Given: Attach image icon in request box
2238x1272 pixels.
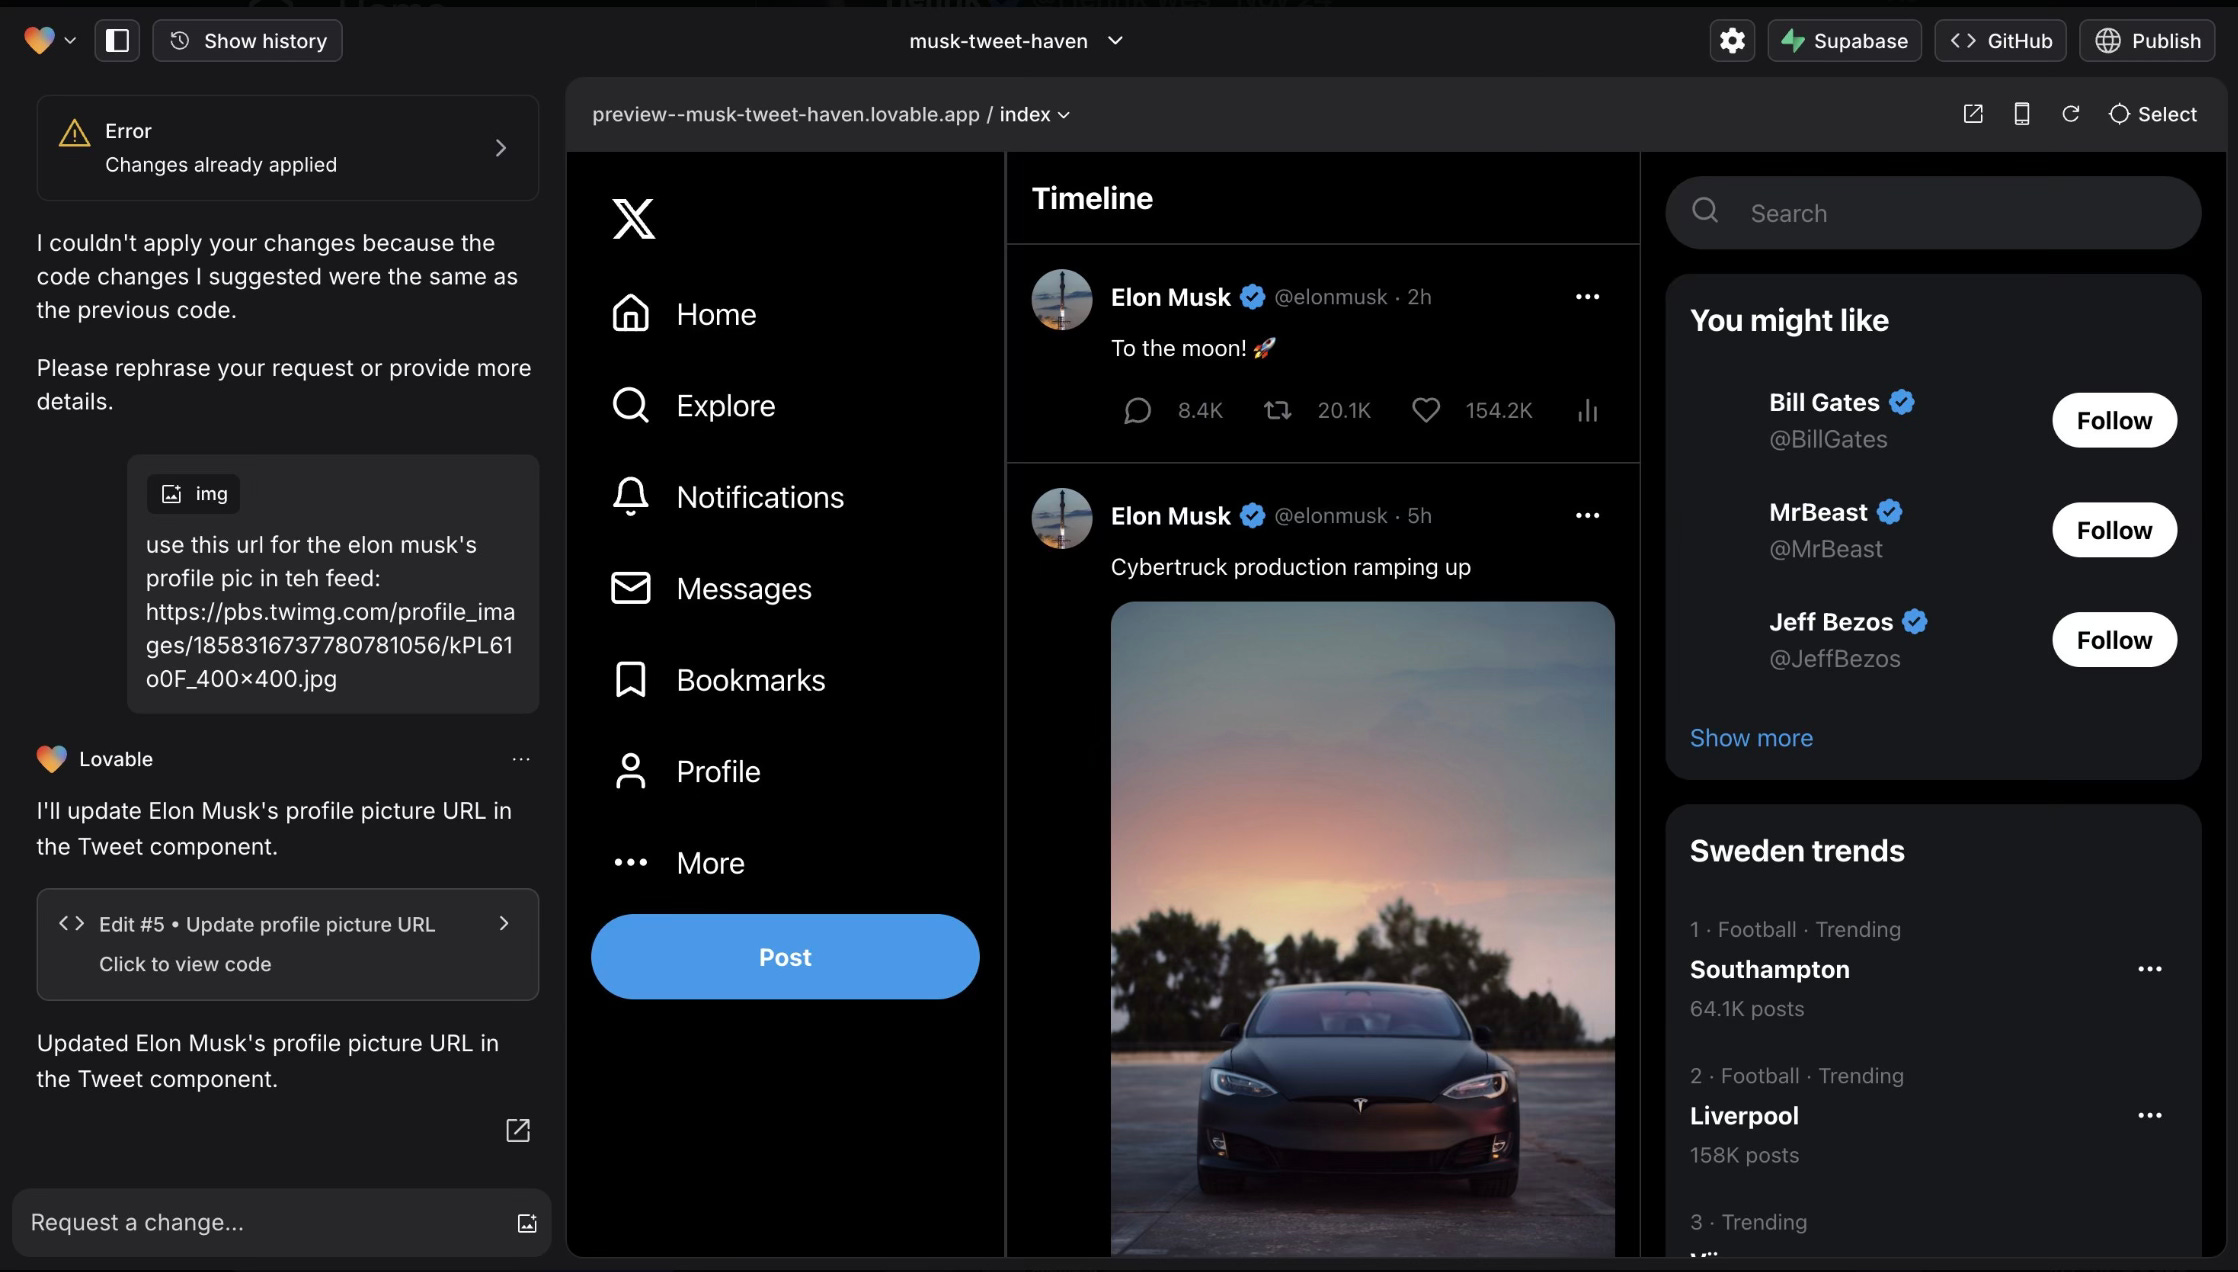Looking at the screenshot, I should [527, 1223].
